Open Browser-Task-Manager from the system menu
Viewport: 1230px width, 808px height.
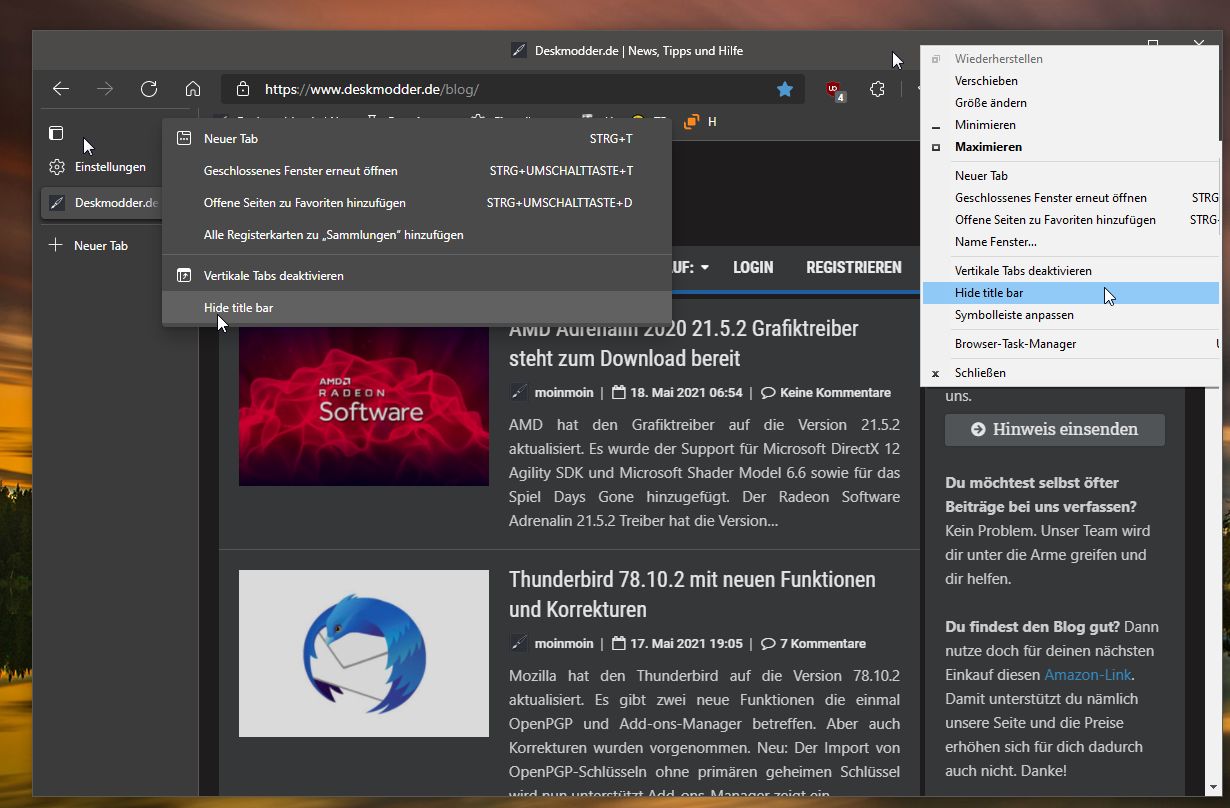pyautogui.click(x=1072, y=344)
